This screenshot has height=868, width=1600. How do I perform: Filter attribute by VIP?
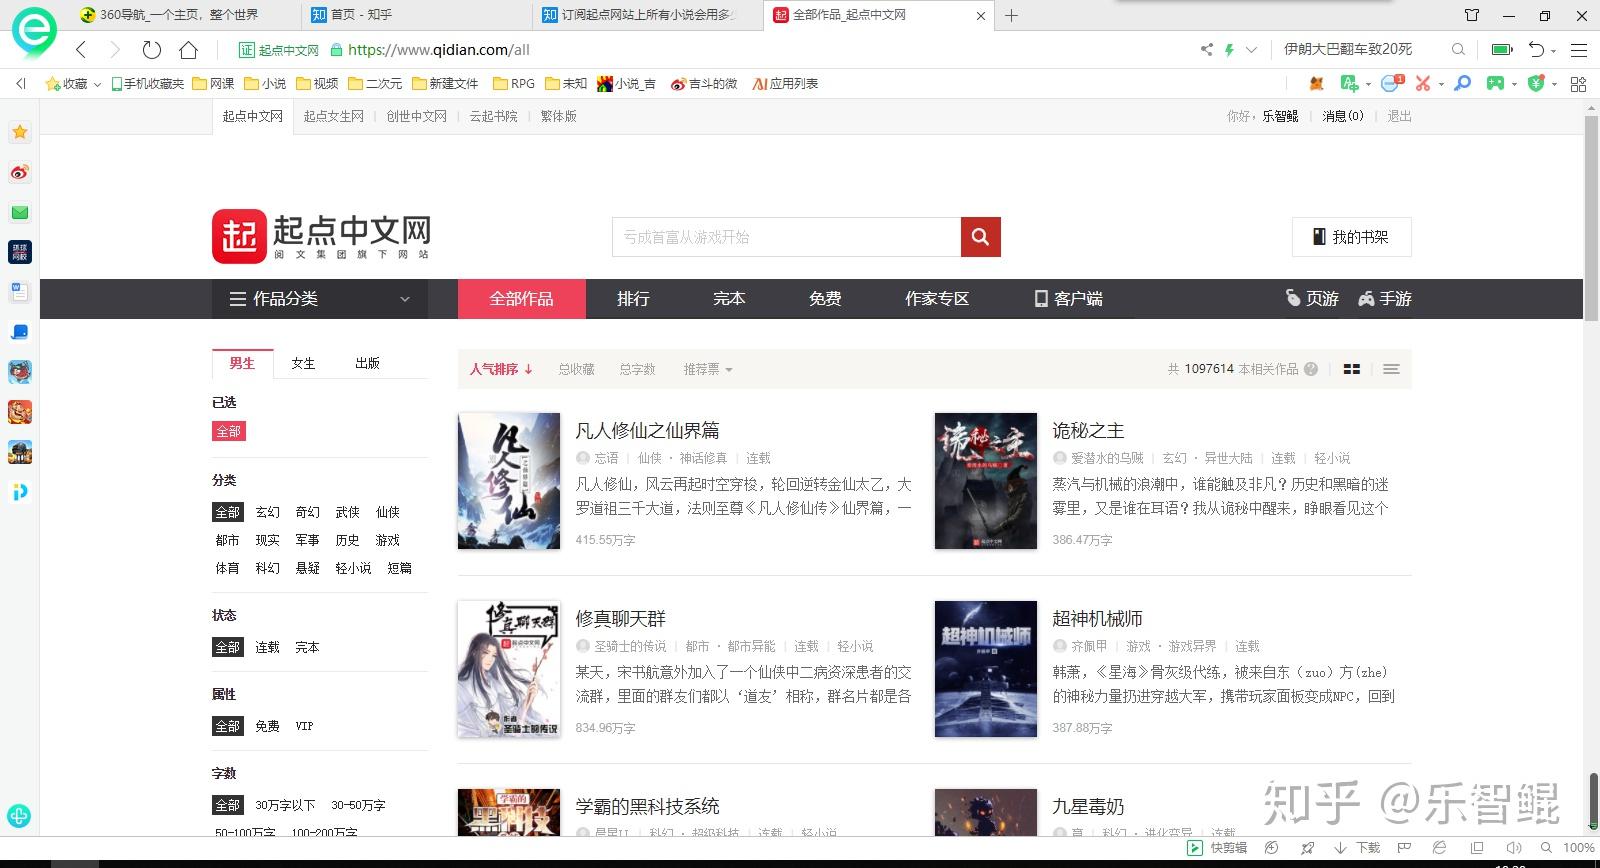[304, 726]
